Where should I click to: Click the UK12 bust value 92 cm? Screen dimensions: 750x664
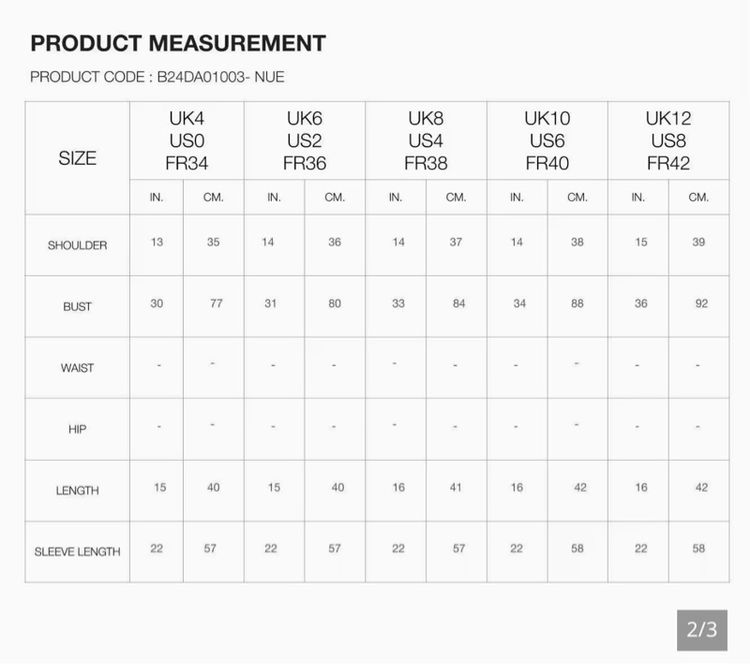pyautogui.click(x=701, y=303)
